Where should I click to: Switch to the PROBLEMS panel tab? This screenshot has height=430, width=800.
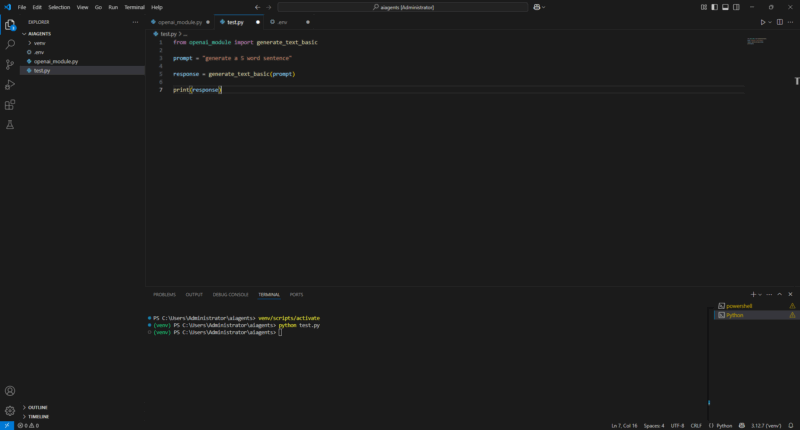click(164, 294)
